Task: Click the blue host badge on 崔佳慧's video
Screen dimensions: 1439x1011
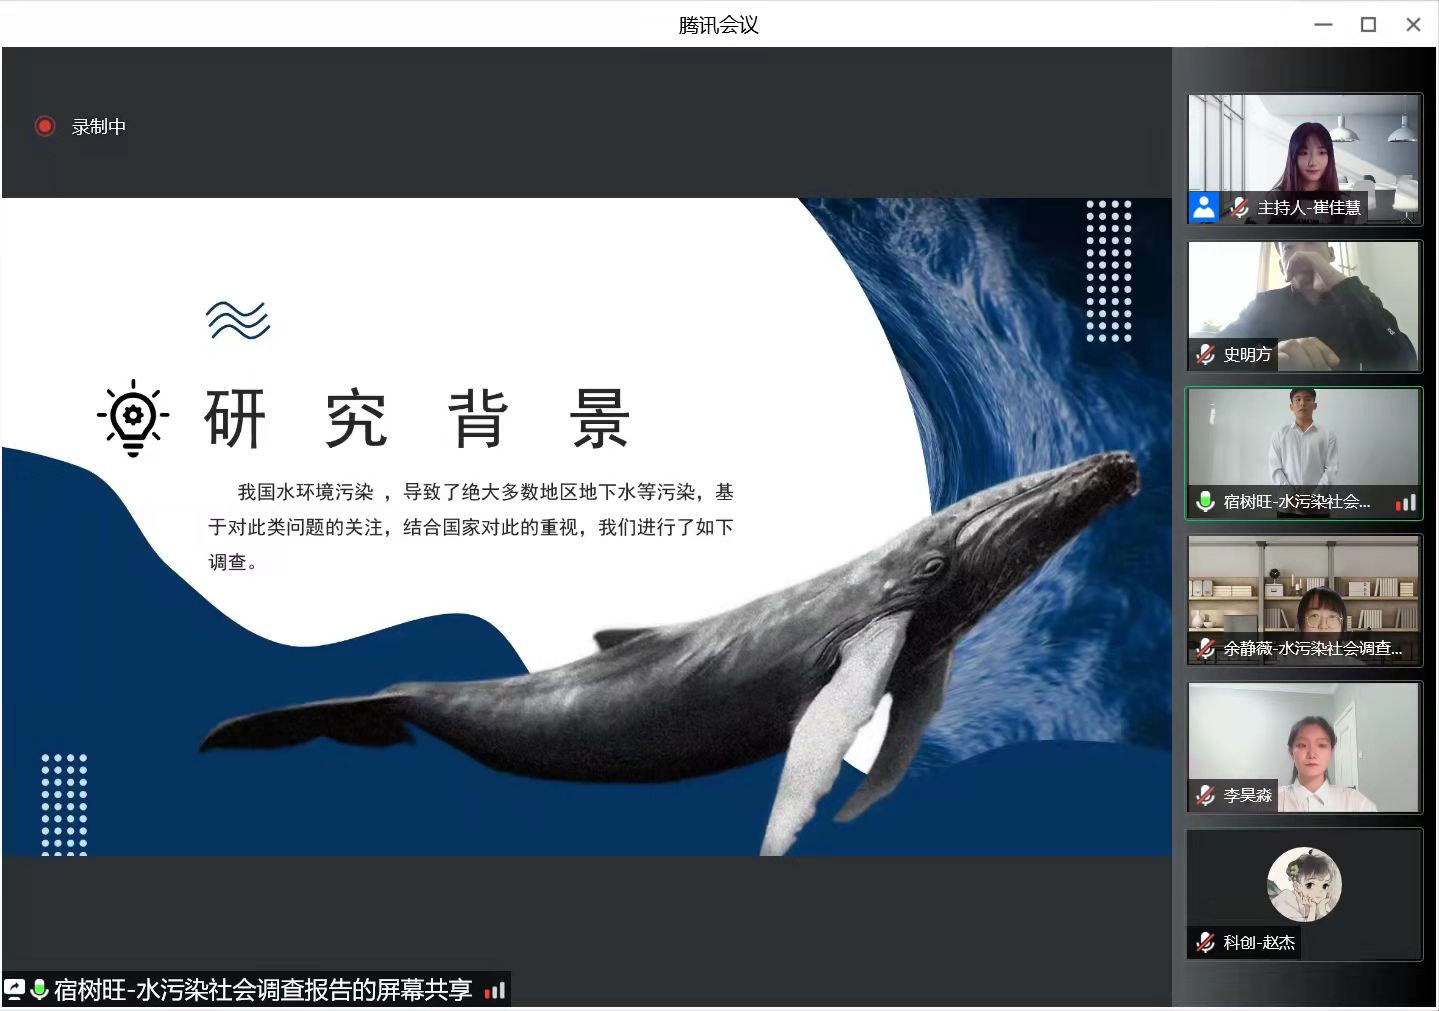Action: point(1204,207)
